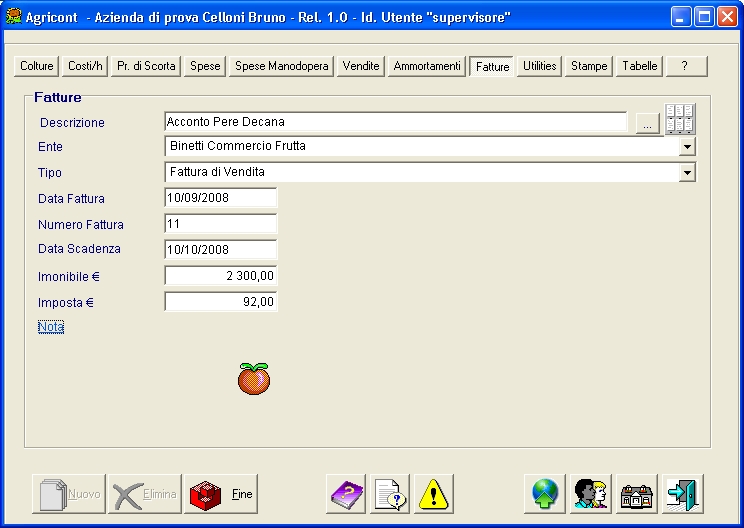The width and height of the screenshot is (744, 528).
Task: Click the exit door icon
Action: tap(683, 494)
